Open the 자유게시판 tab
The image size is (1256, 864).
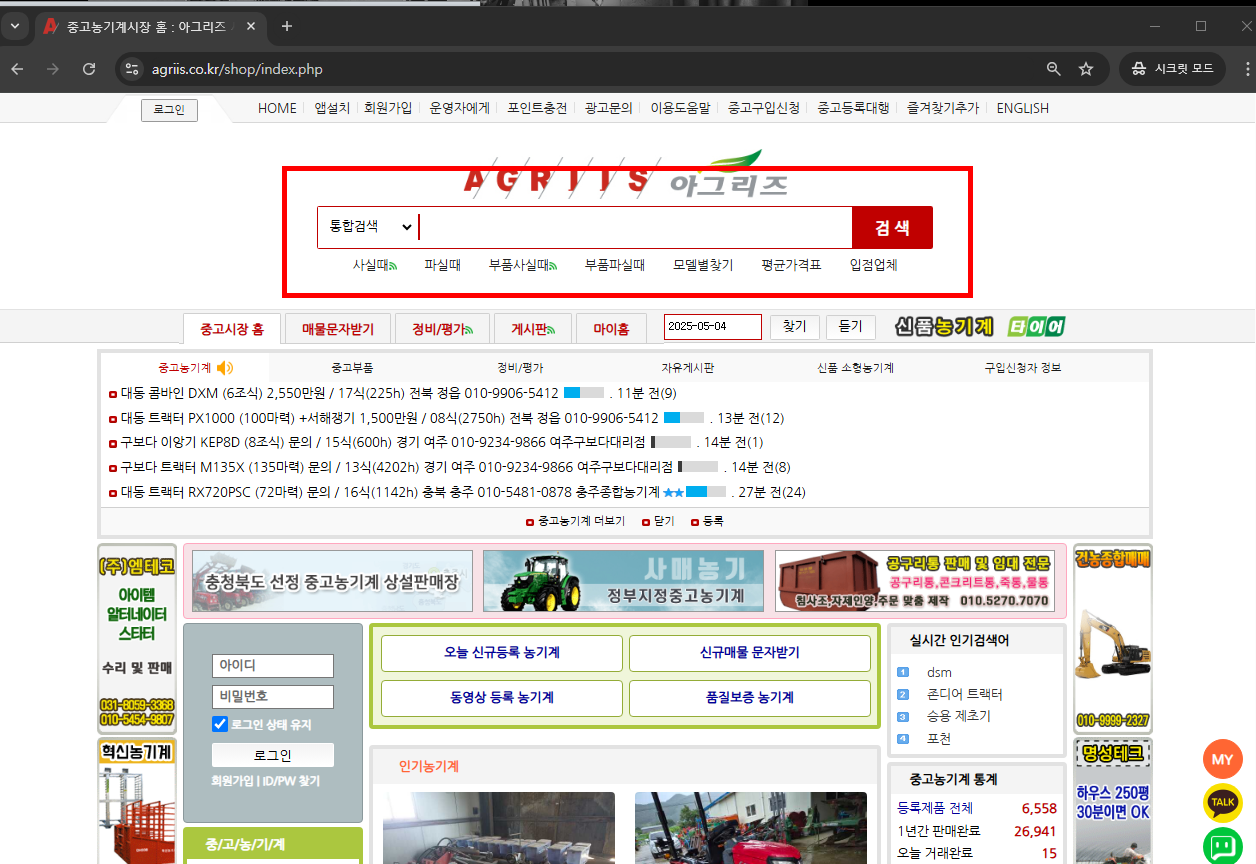690,366
